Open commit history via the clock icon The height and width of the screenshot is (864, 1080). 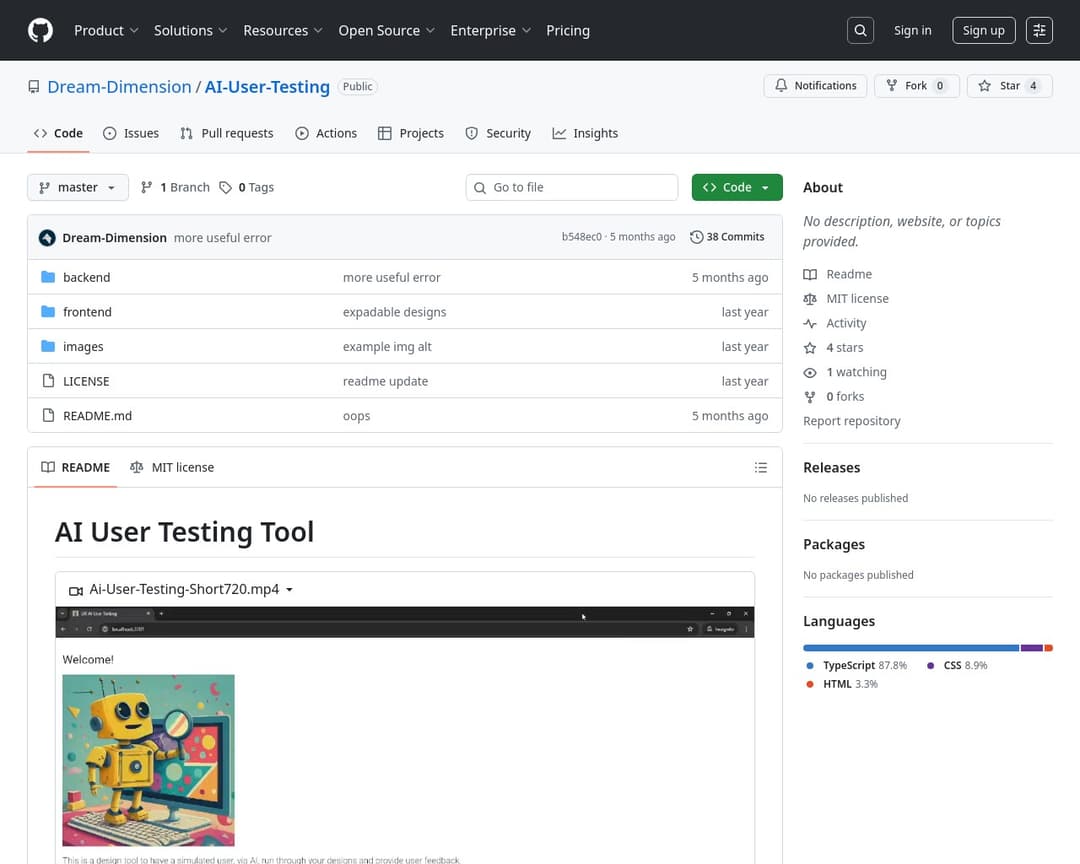point(696,237)
